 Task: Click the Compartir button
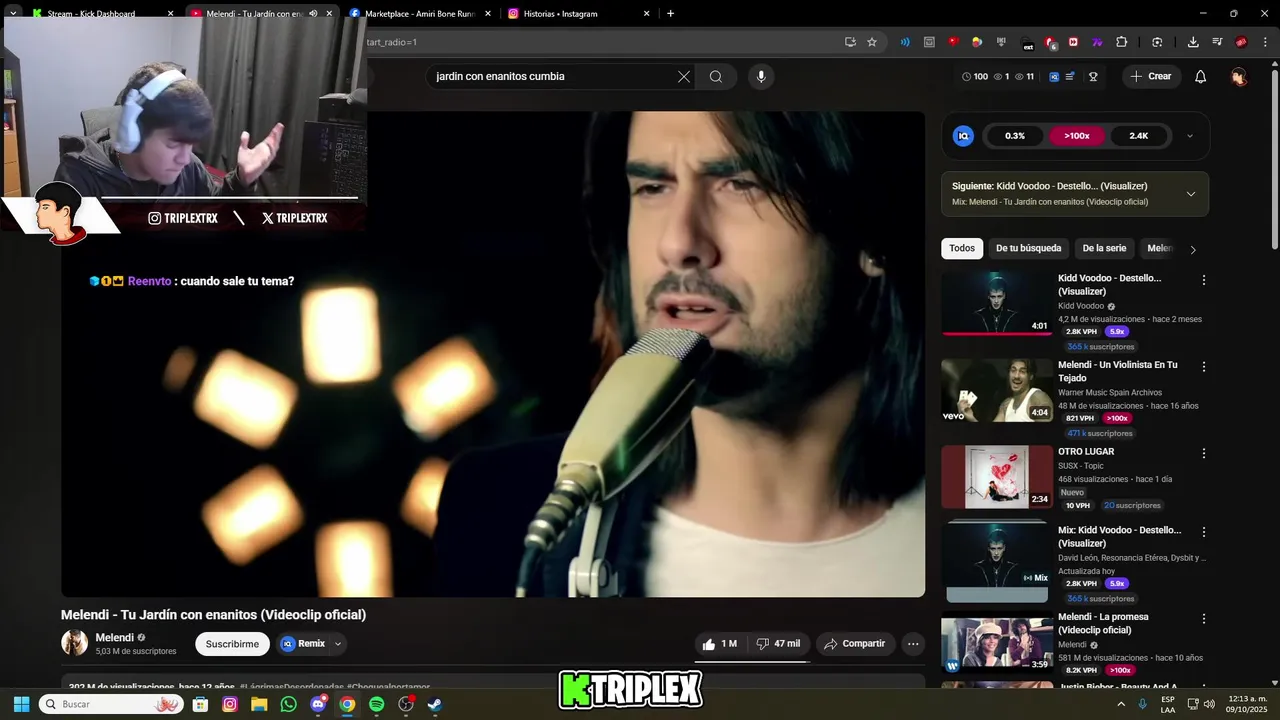tap(855, 644)
